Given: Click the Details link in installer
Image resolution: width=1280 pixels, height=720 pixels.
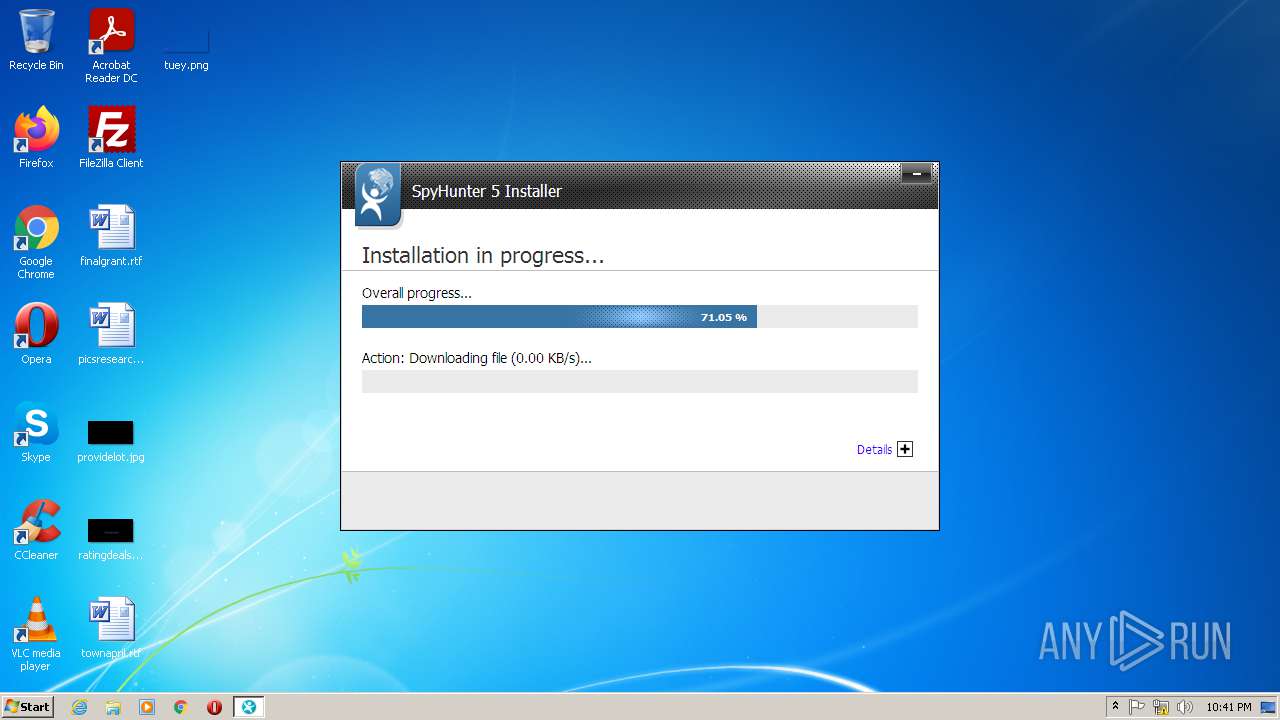Looking at the screenshot, I should pos(874,450).
